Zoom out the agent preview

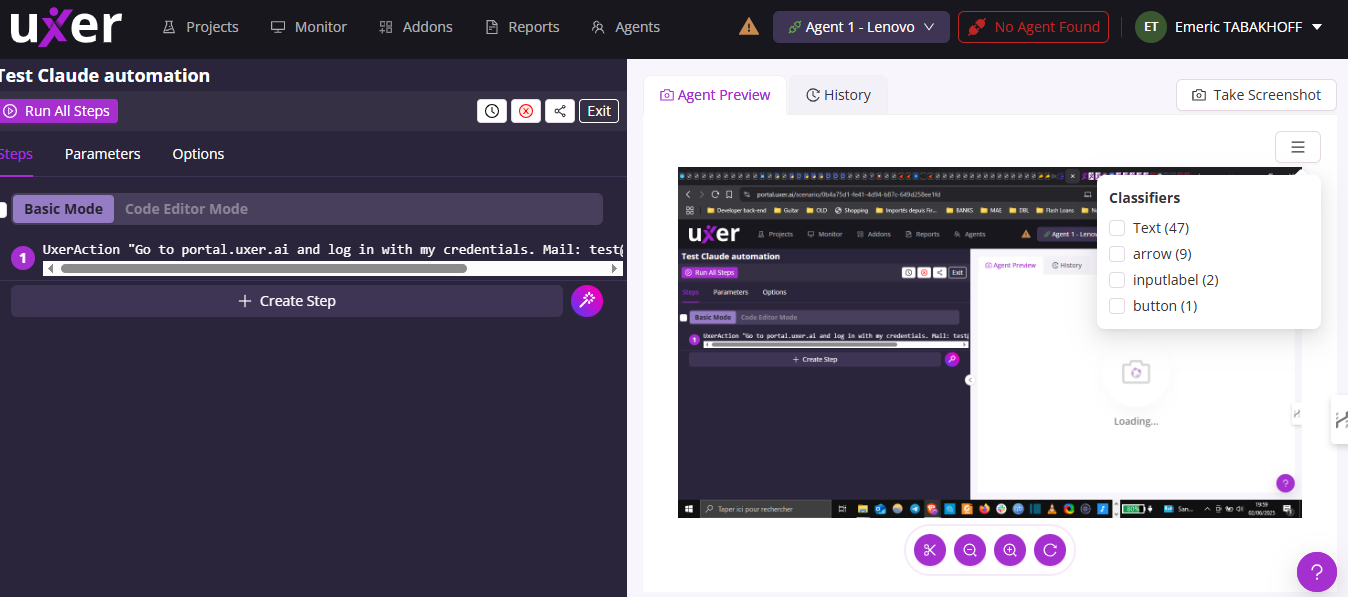point(970,549)
